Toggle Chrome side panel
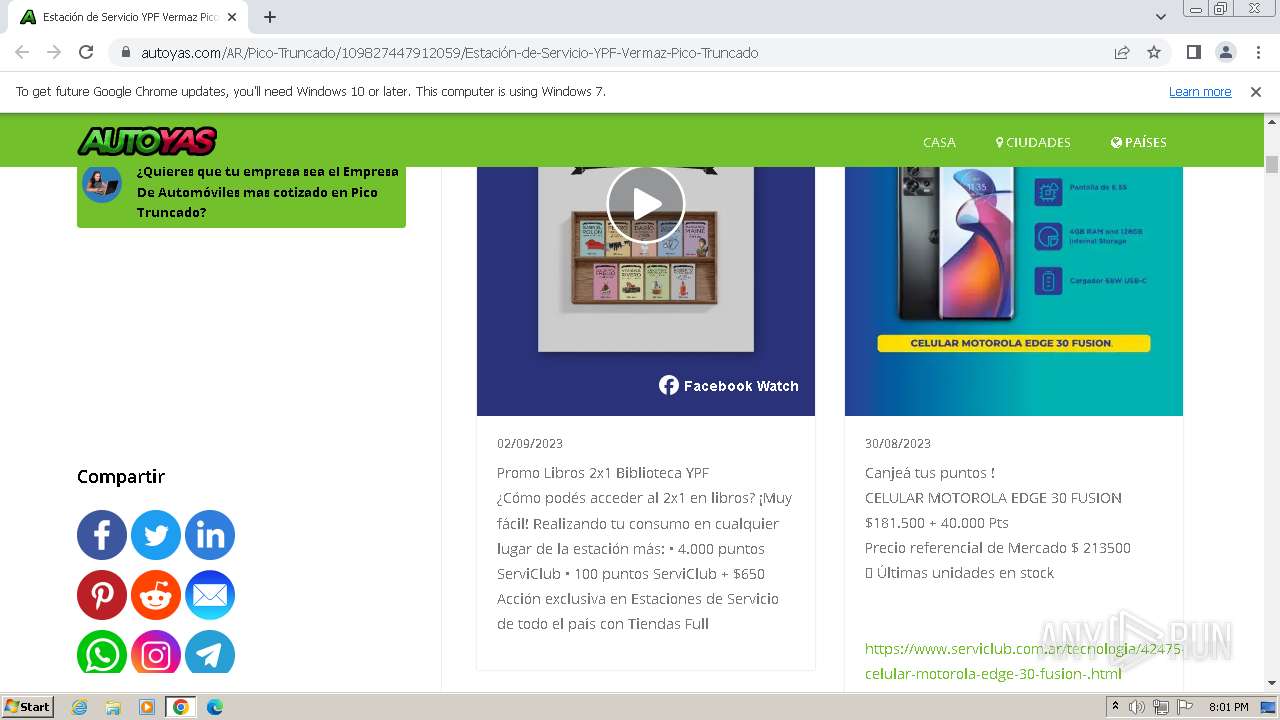Image resolution: width=1280 pixels, height=720 pixels. click(x=1193, y=52)
